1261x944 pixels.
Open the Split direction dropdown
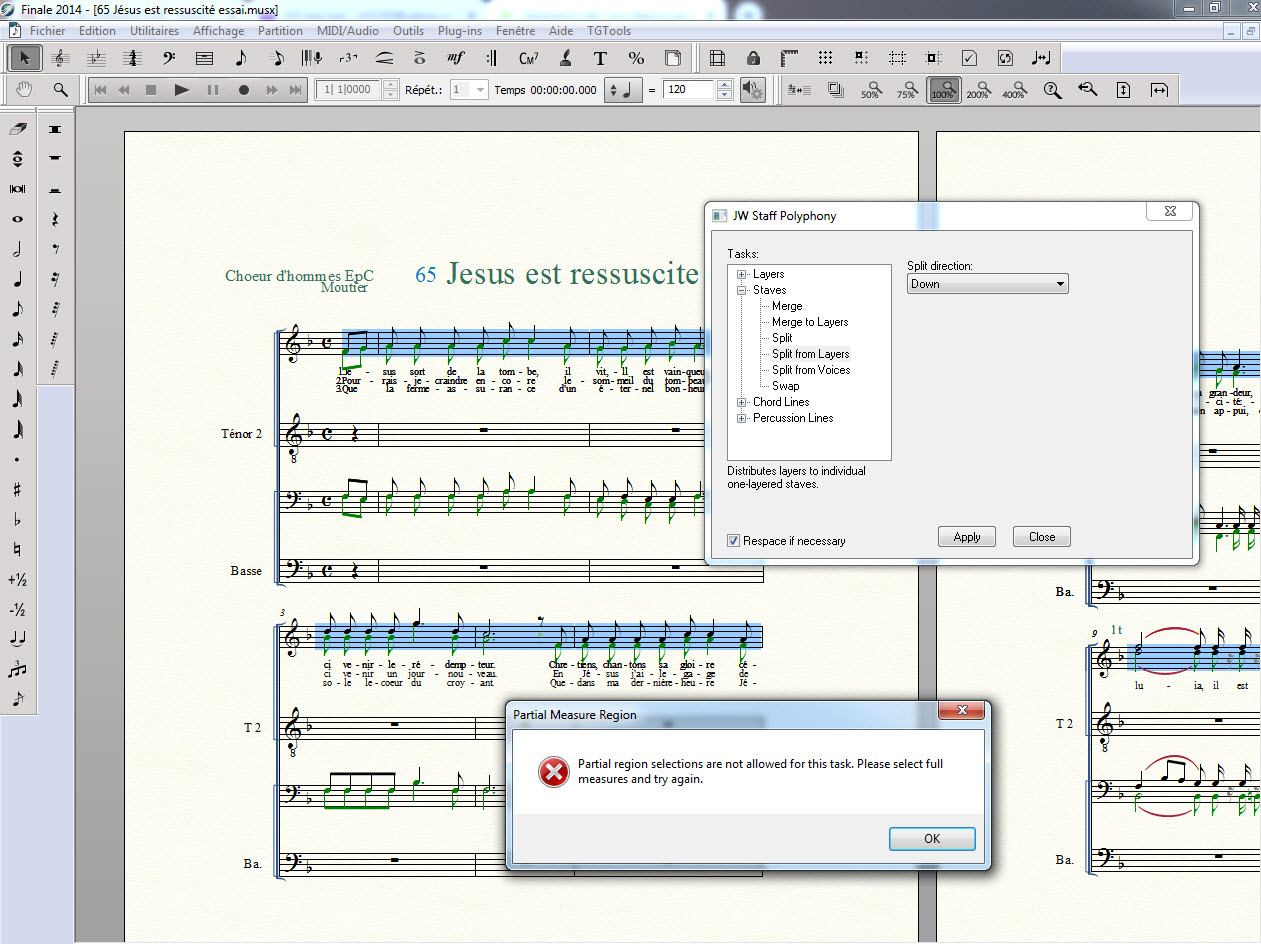(987, 284)
